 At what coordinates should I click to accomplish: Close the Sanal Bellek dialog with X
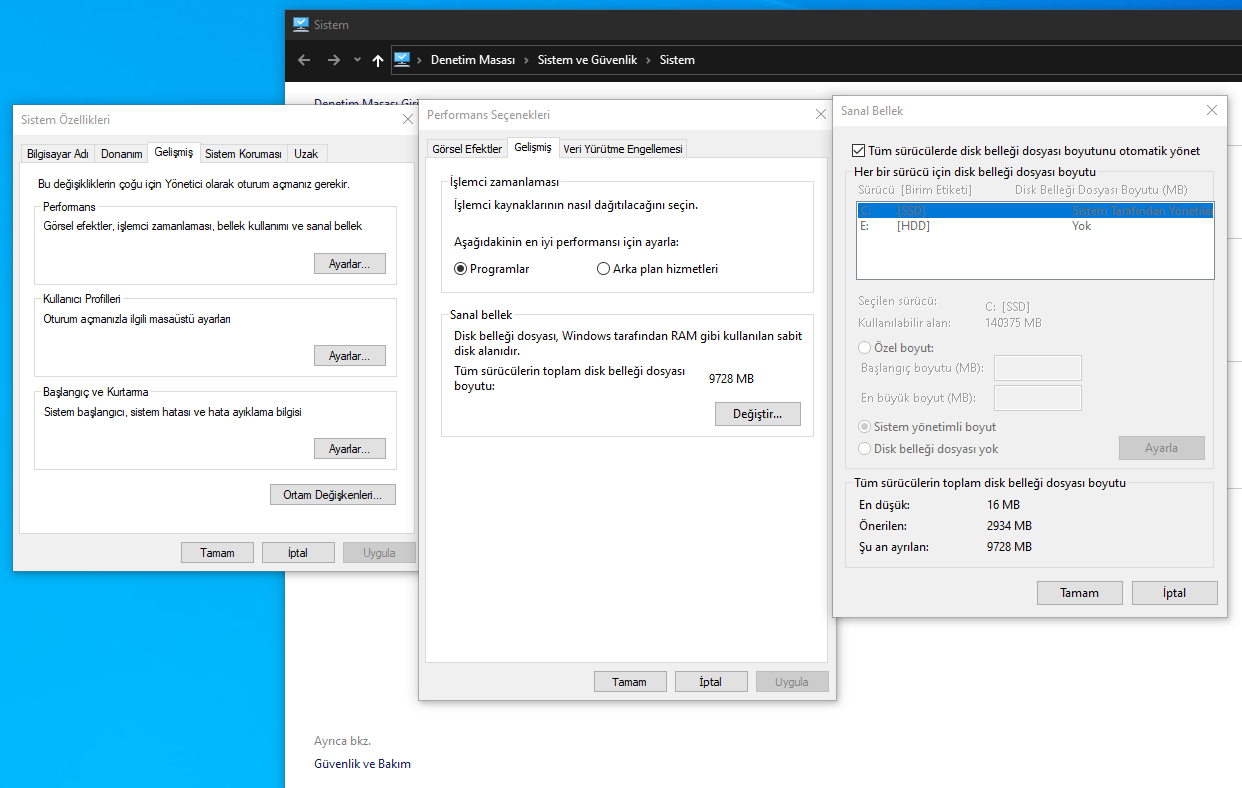tap(1212, 111)
